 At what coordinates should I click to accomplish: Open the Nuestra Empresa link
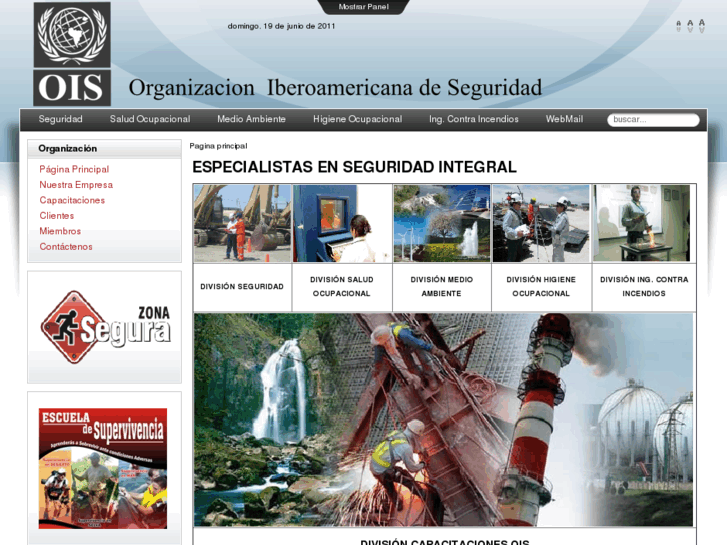[x=76, y=185]
